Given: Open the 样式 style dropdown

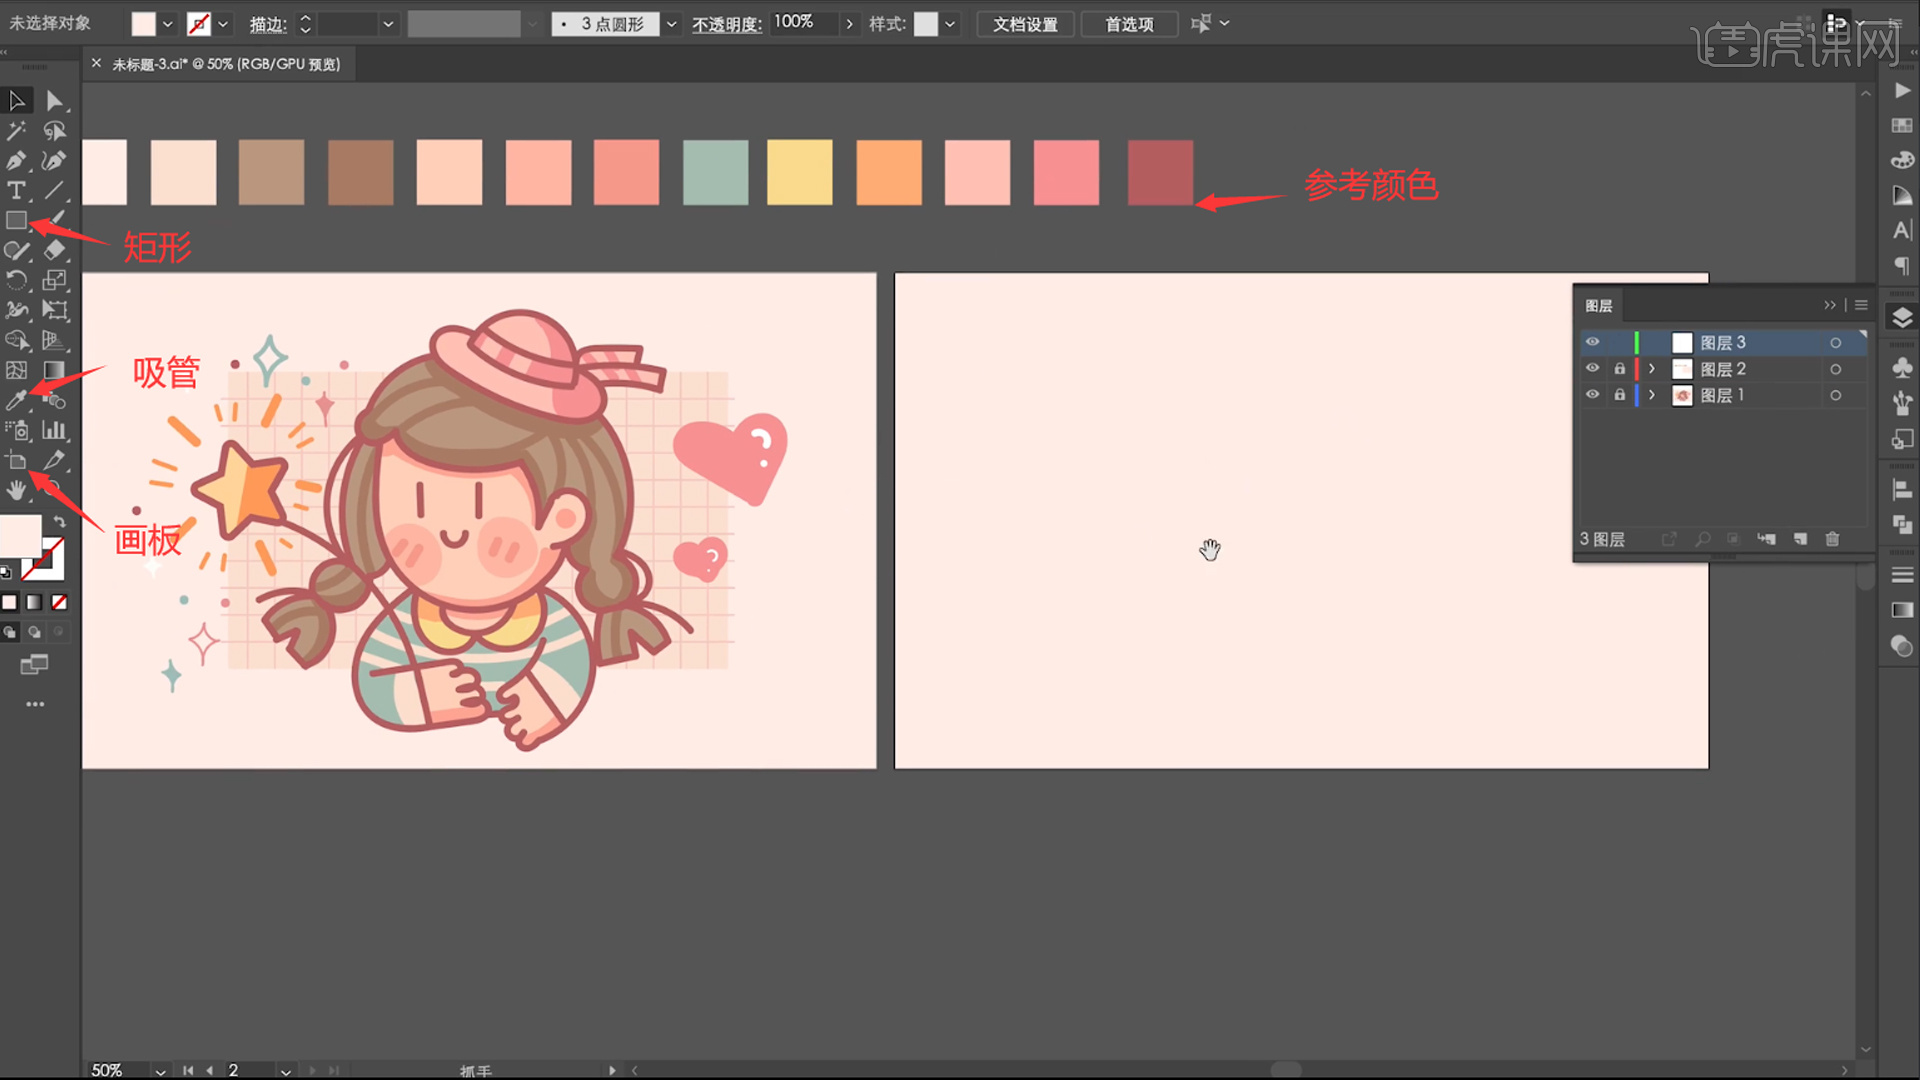Looking at the screenshot, I should coord(949,24).
